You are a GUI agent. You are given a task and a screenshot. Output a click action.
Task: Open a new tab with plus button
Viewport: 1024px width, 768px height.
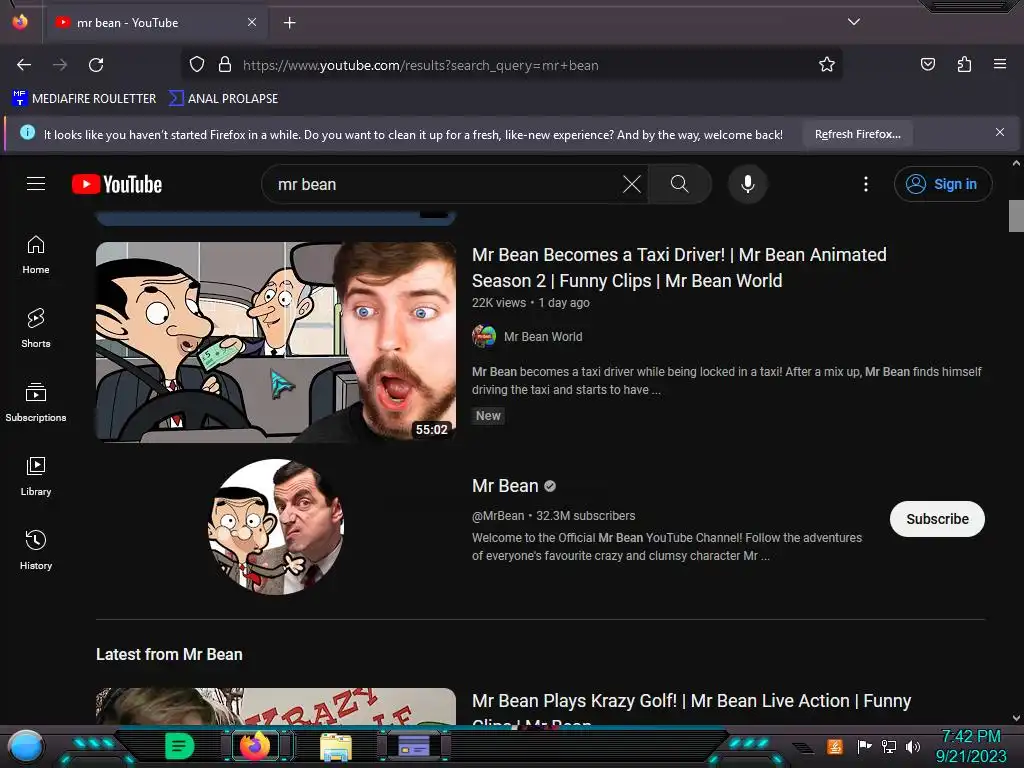[289, 23]
